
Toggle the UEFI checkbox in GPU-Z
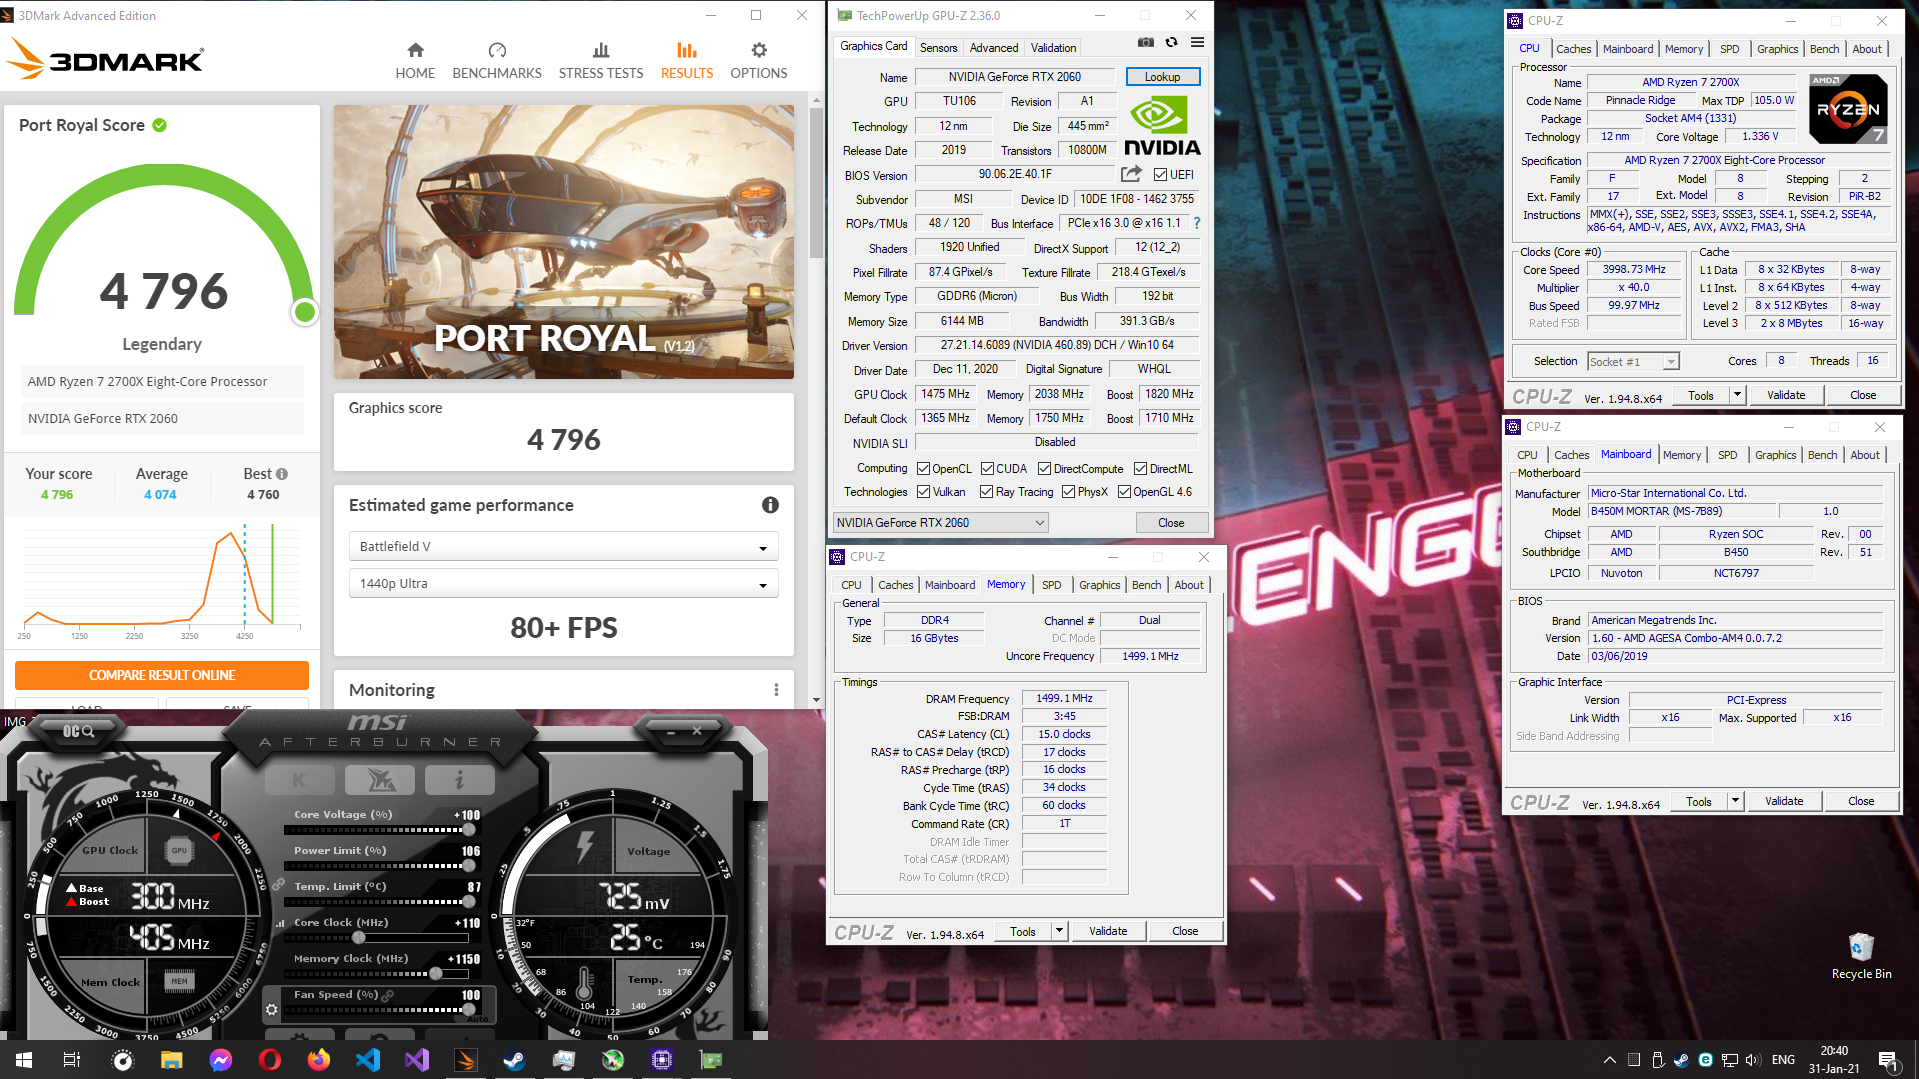coord(1160,174)
